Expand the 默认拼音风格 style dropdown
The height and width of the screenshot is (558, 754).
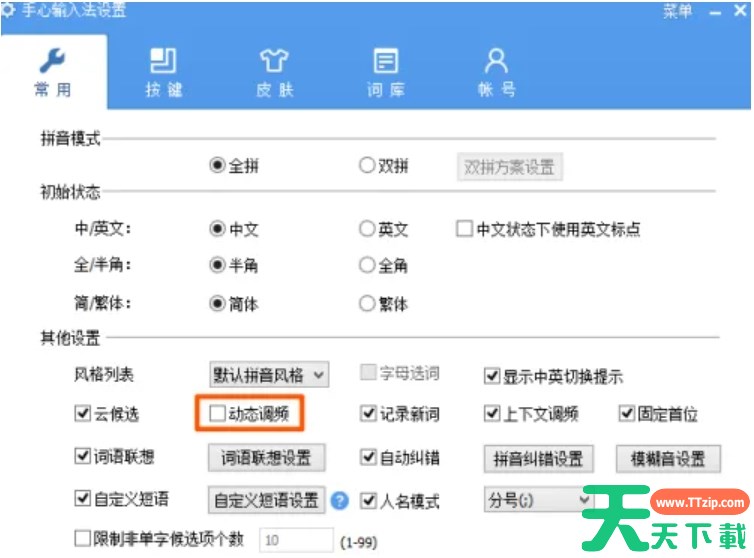tap(269, 375)
